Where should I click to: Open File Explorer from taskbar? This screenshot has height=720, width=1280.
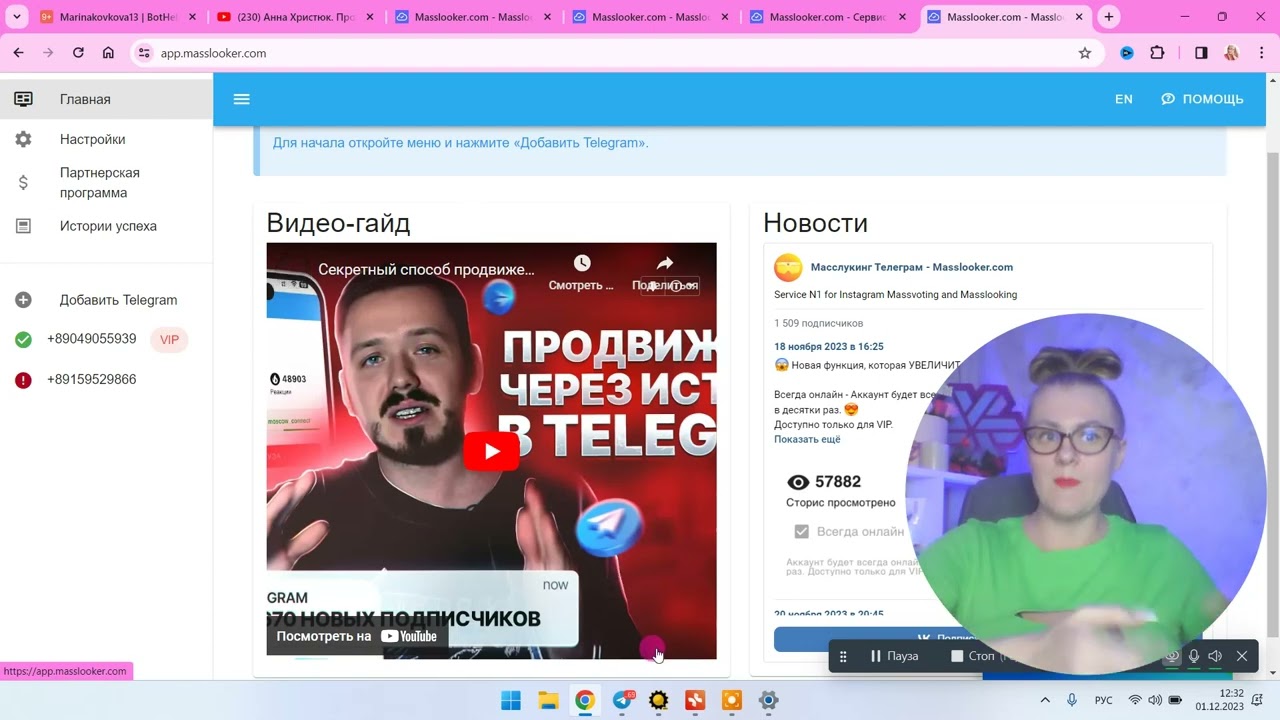548,700
